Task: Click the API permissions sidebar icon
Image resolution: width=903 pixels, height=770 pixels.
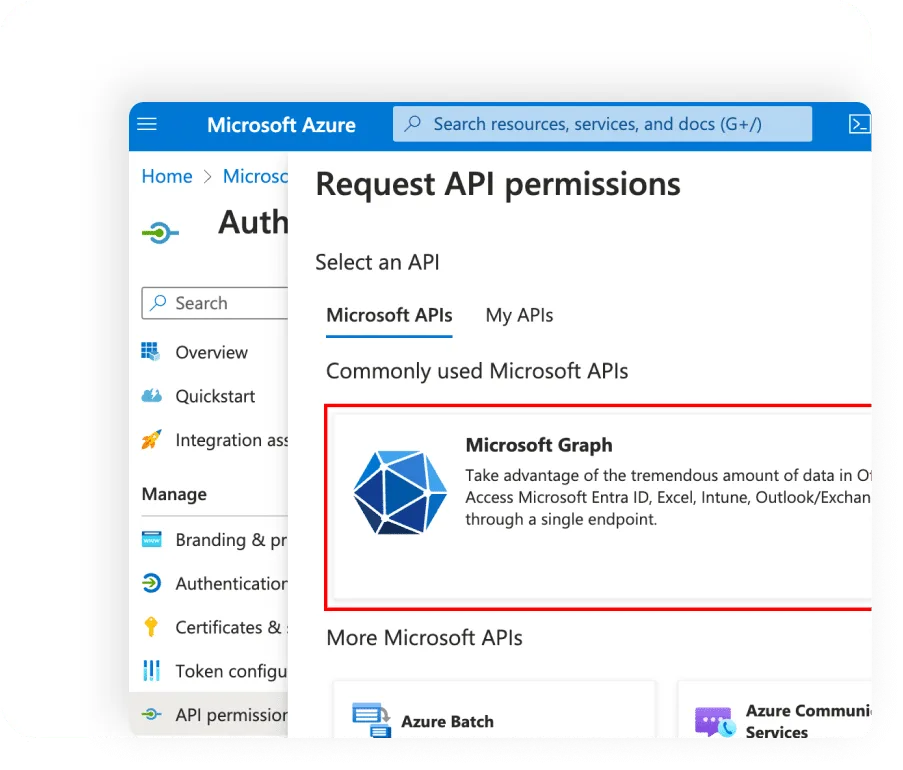Action: click(x=151, y=714)
